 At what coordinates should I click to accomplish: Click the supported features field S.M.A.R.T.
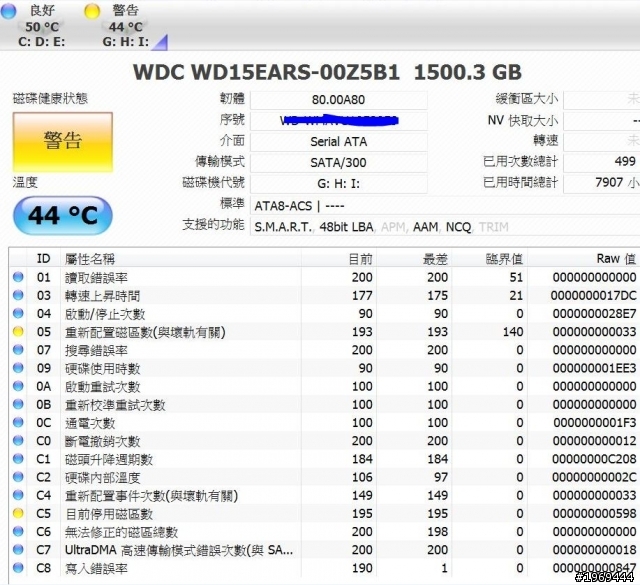tap(445, 227)
